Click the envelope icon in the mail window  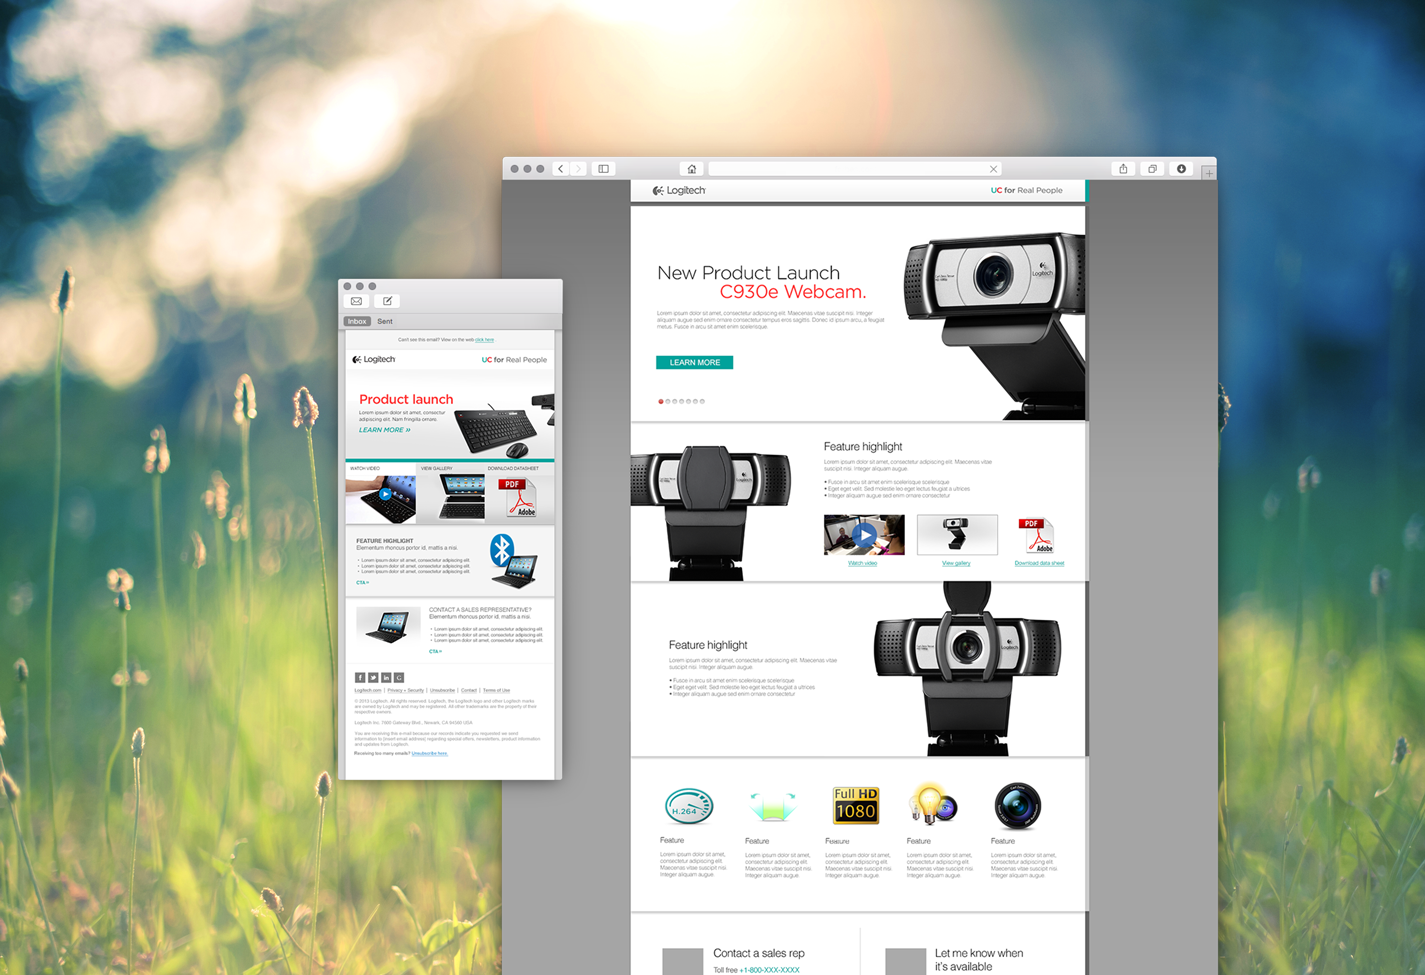pos(357,301)
